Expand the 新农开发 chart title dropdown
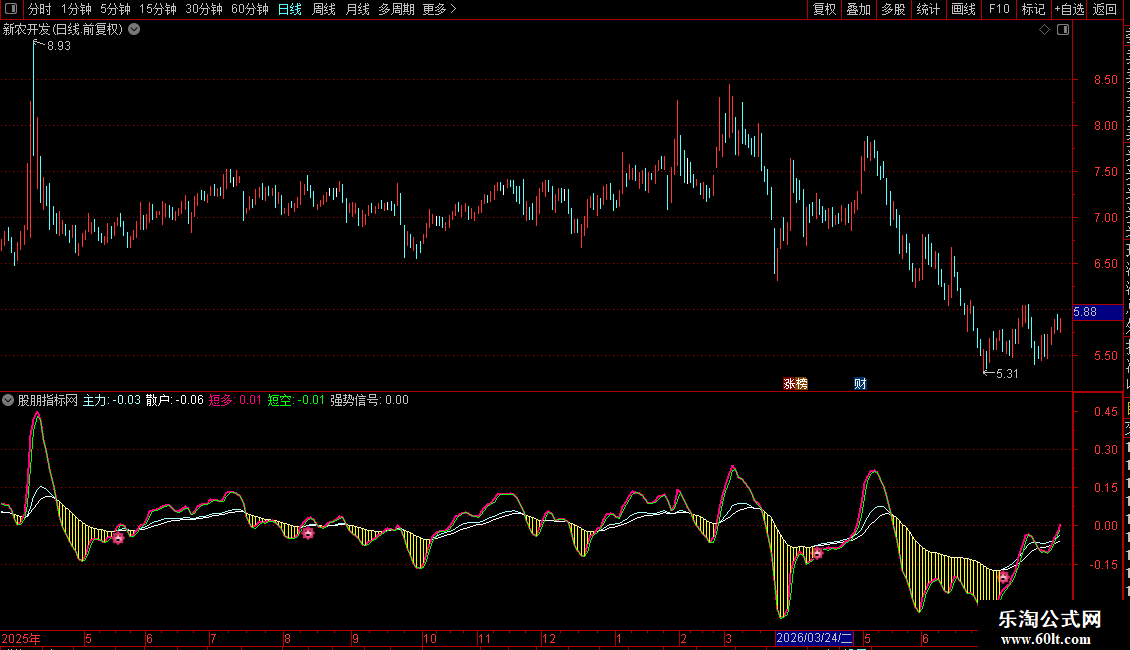1130x650 pixels. (134, 30)
